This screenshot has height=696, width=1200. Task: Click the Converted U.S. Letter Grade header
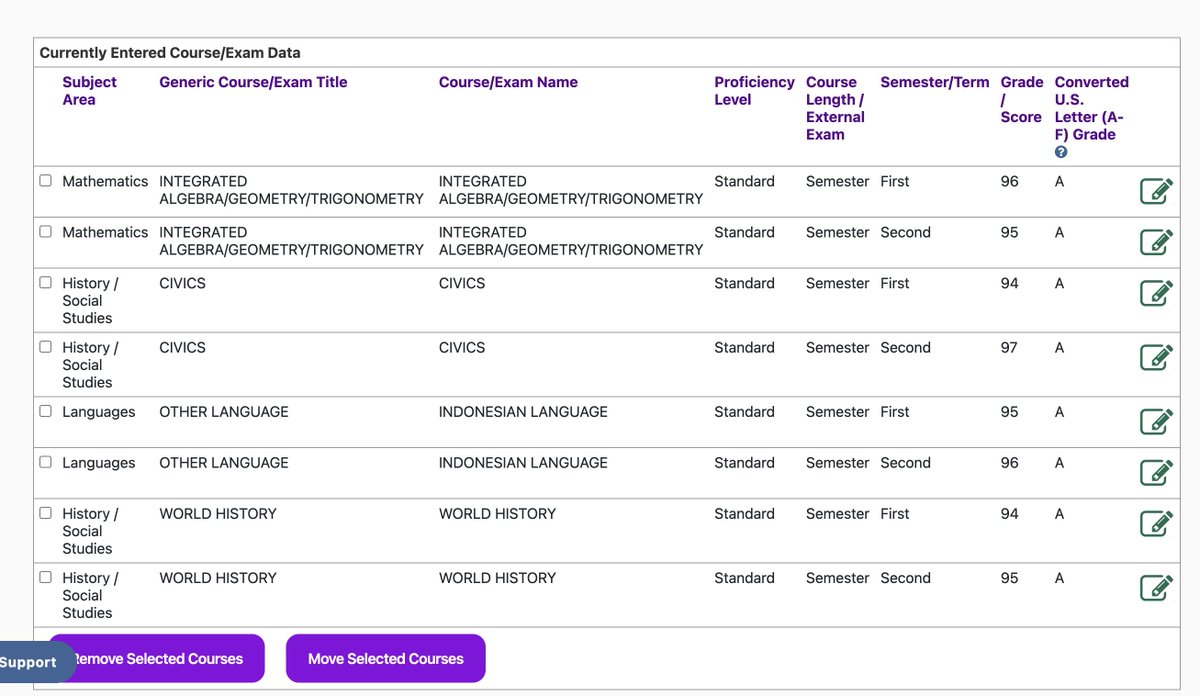(x=1091, y=108)
